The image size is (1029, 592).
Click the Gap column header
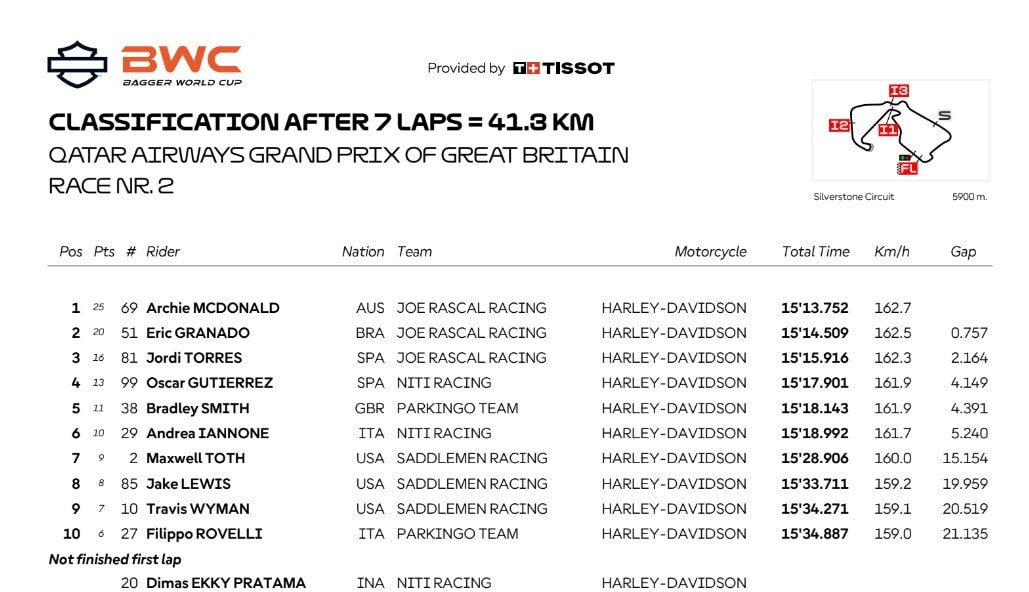click(x=963, y=251)
